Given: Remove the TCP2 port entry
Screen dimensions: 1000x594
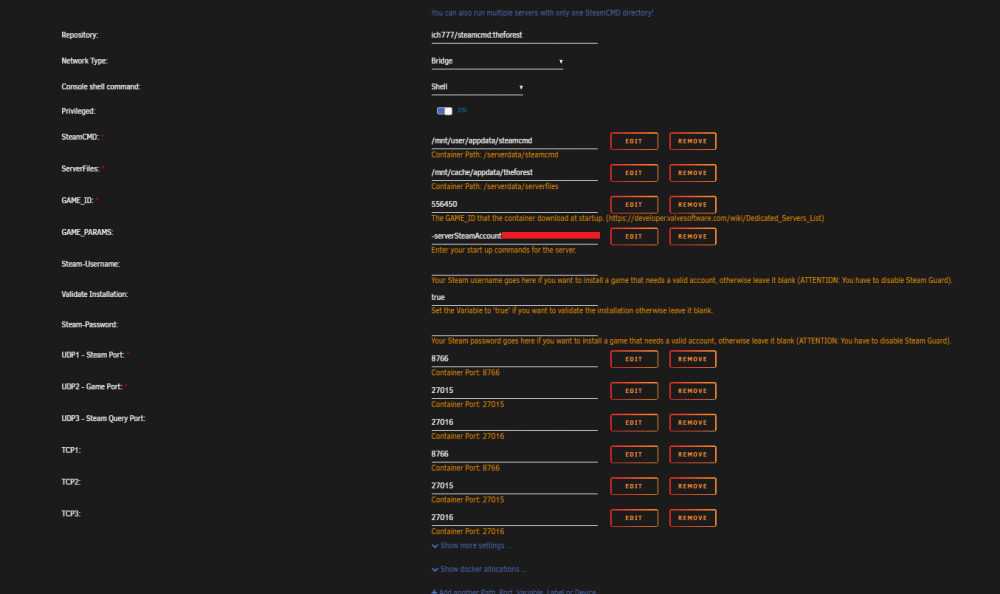Looking at the screenshot, I should point(693,486).
